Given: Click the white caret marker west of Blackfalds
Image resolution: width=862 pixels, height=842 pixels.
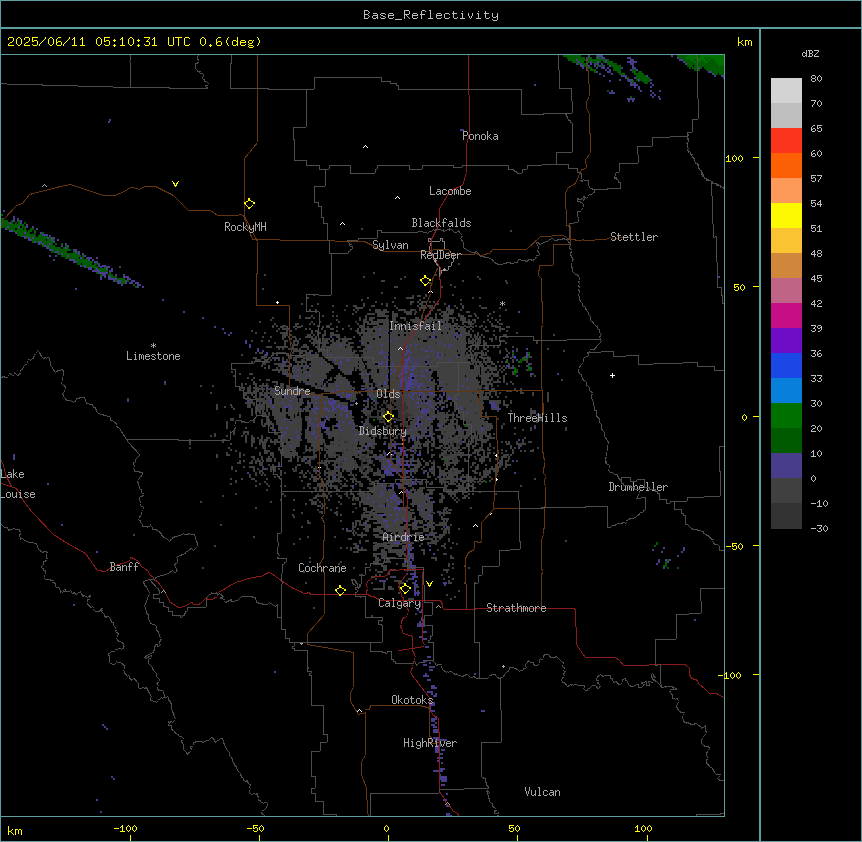Looking at the screenshot, I should [x=342, y=224].
